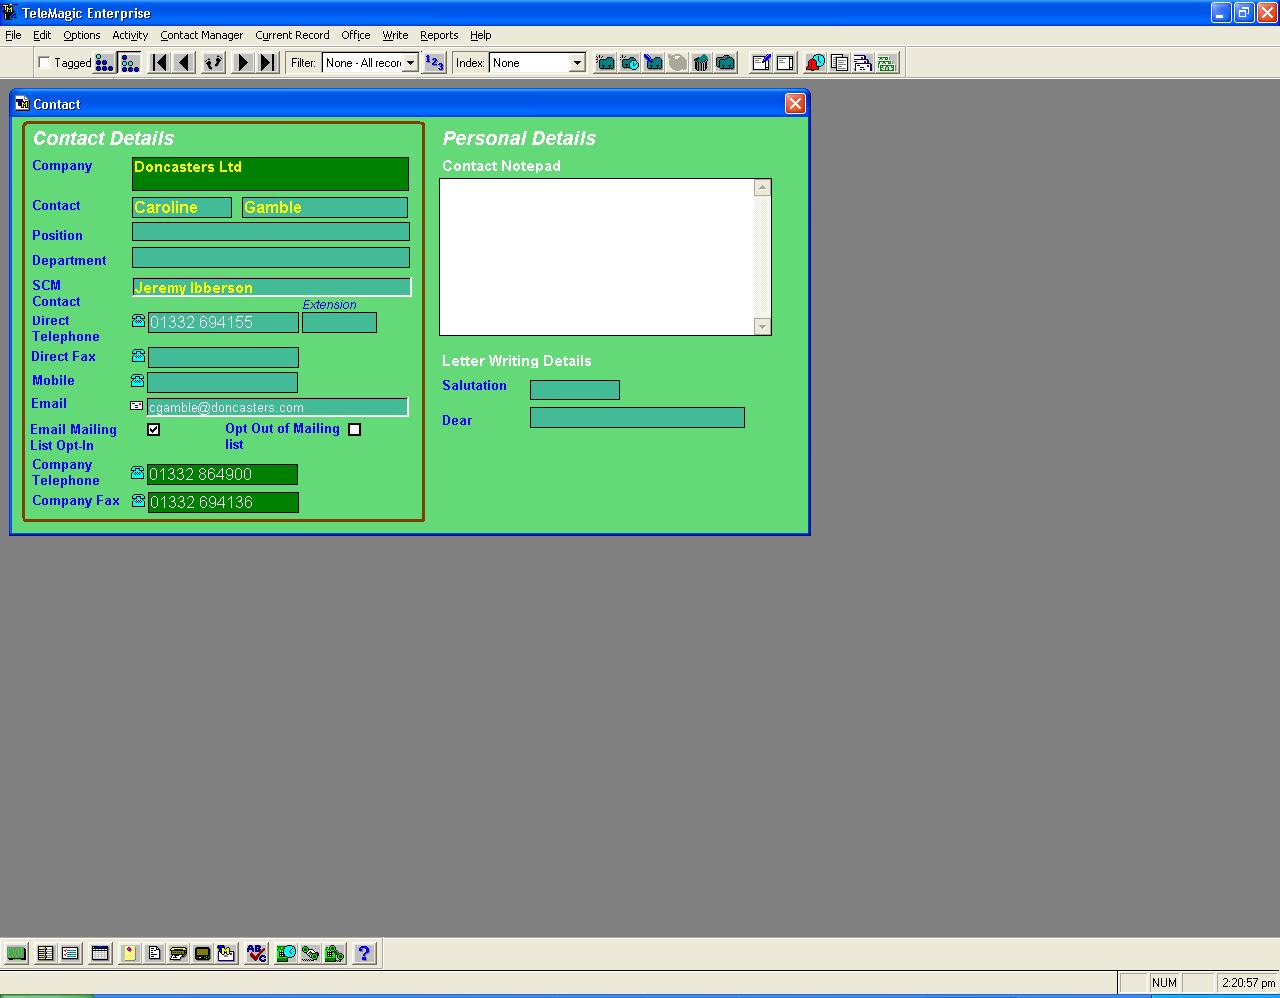Screen dimensions: 1280x998
Task: Click the green organization chart icon
Action: click(887, 63)
